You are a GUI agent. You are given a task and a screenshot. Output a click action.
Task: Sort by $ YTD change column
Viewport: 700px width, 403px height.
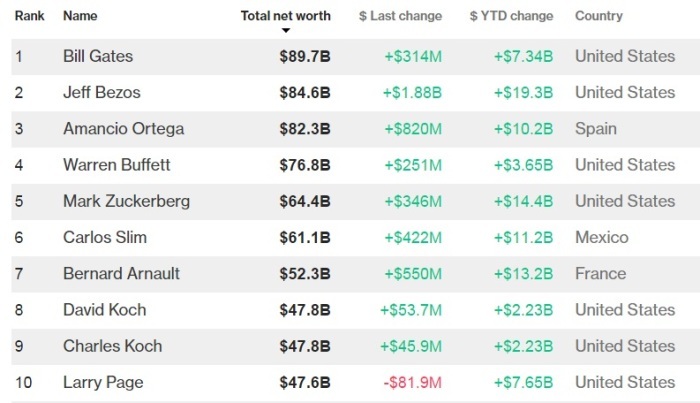[511, 16]
